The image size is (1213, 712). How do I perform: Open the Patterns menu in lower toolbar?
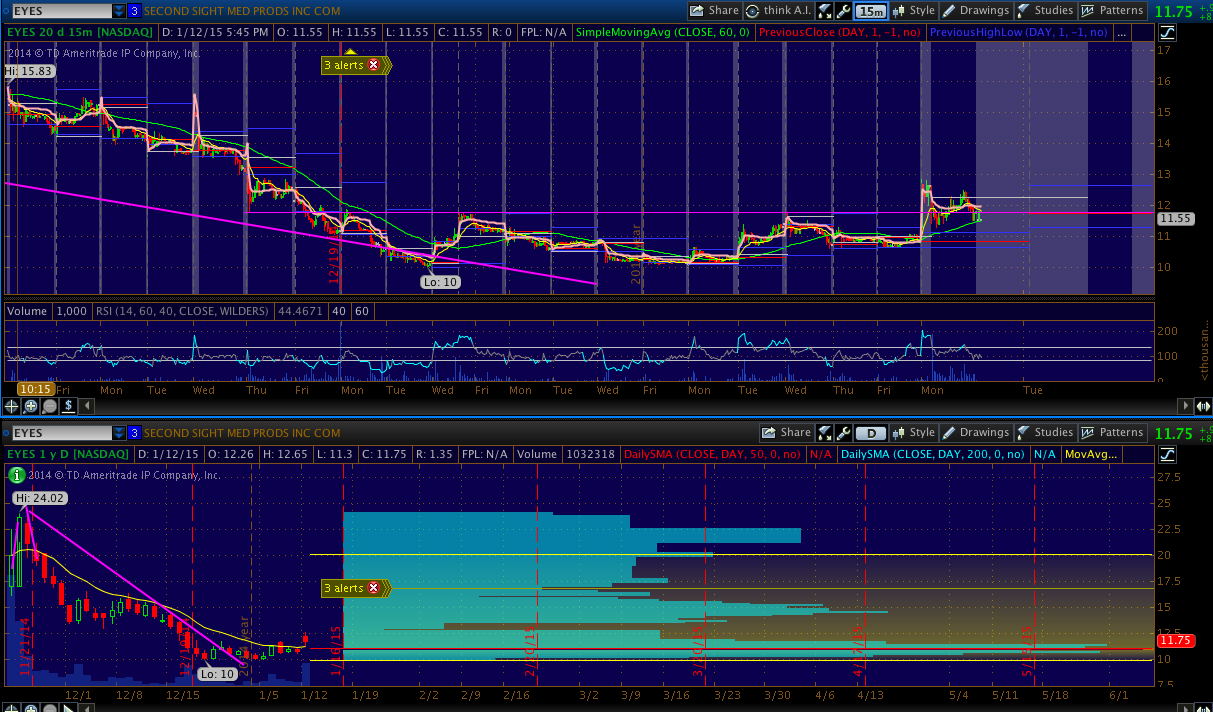1111,433
